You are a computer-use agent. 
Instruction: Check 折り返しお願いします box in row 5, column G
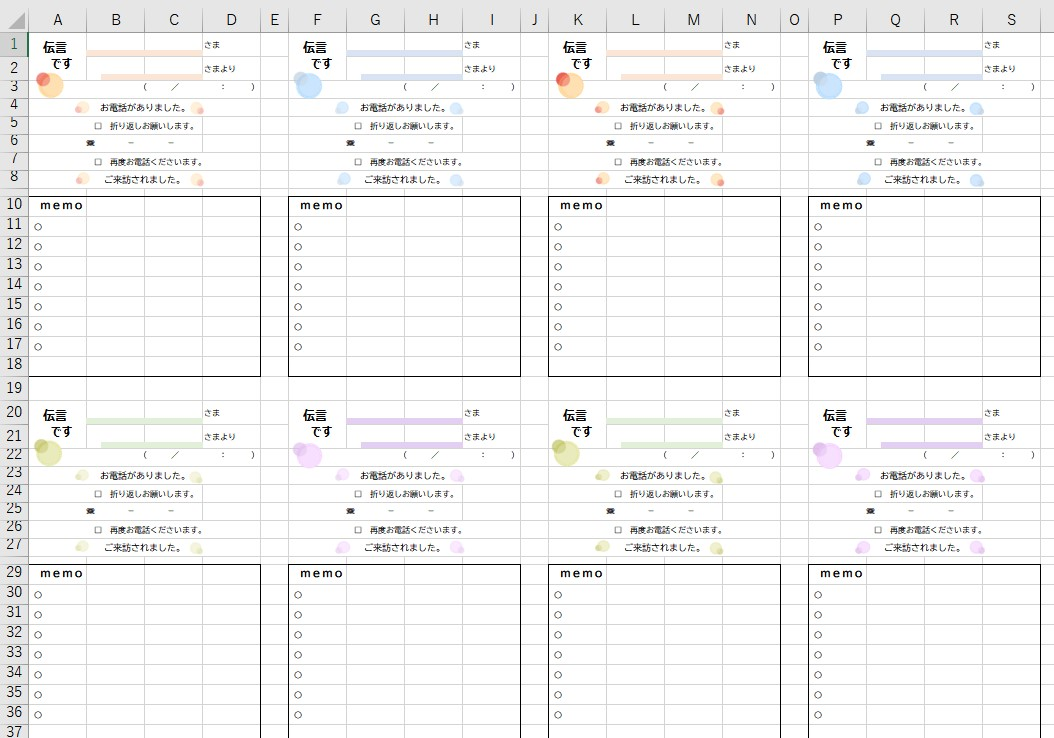tap(358, 126)
